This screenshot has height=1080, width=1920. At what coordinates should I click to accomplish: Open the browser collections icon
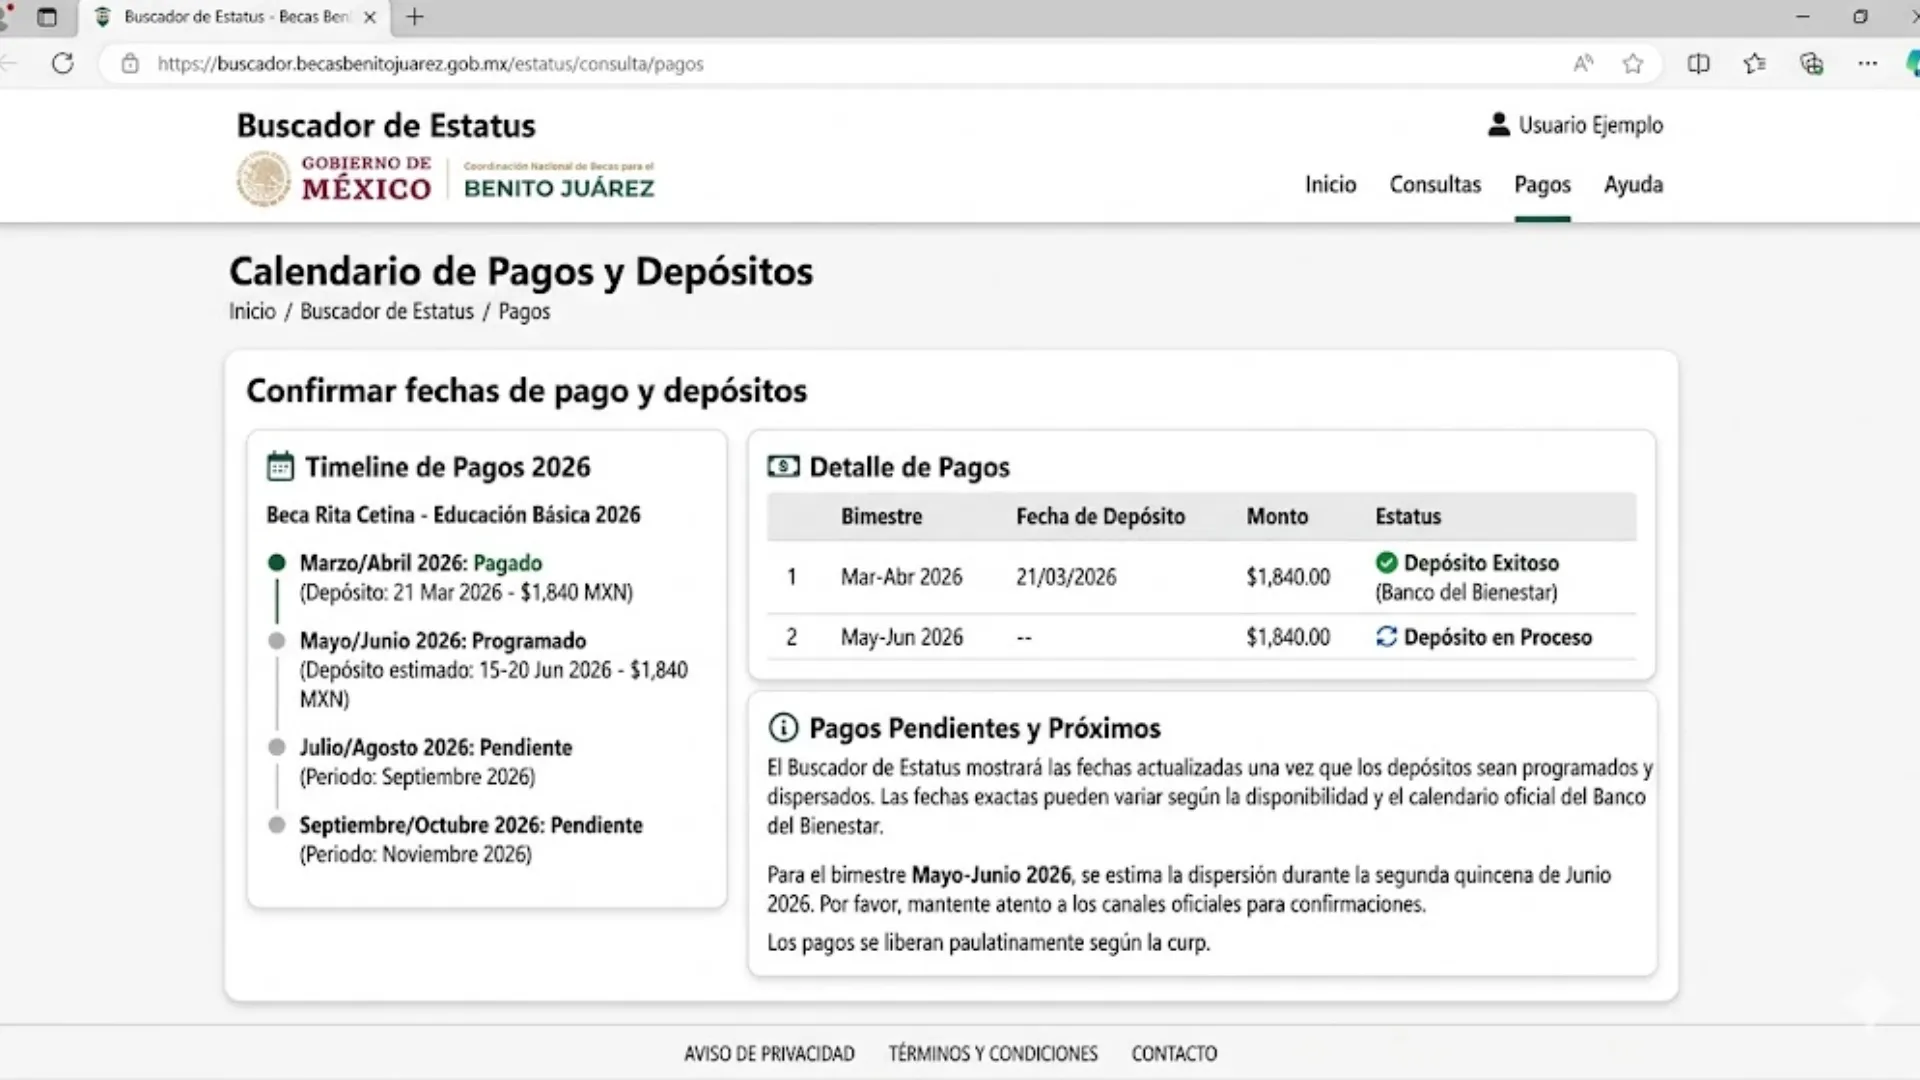pyautogui.click(x=1812, y=64)
